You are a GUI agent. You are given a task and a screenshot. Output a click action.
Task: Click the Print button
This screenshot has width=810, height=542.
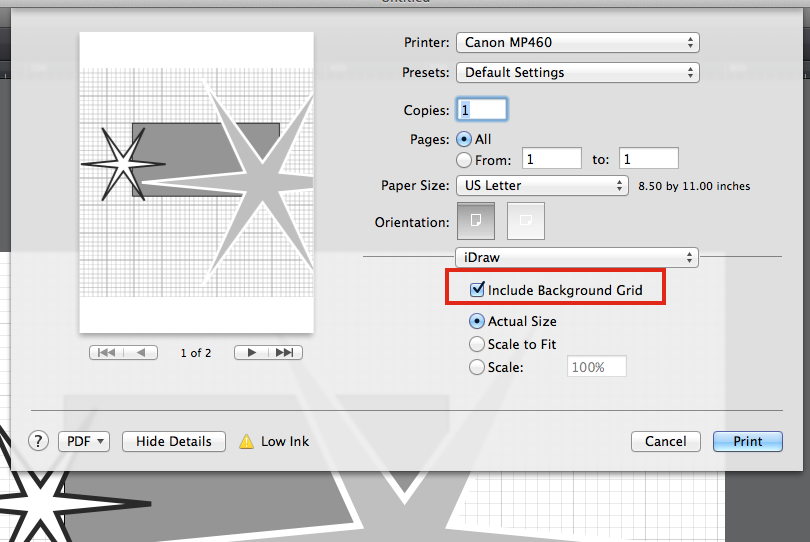[747, 441]
